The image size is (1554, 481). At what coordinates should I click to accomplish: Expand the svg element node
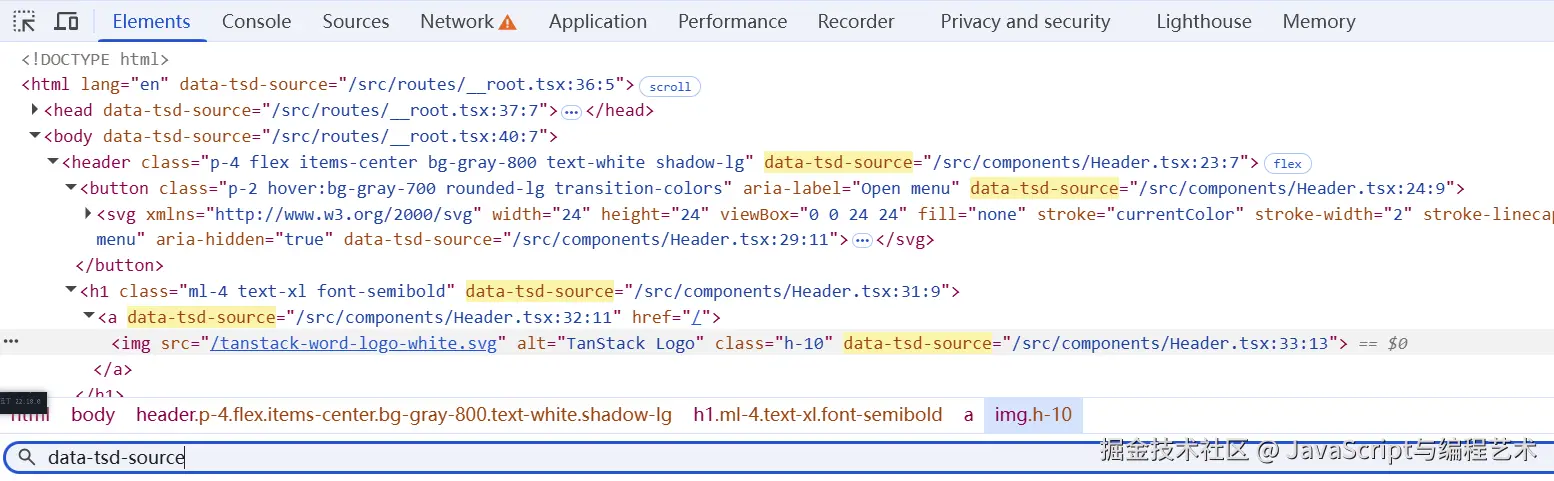pyautogui.click(x=88, y=214)
